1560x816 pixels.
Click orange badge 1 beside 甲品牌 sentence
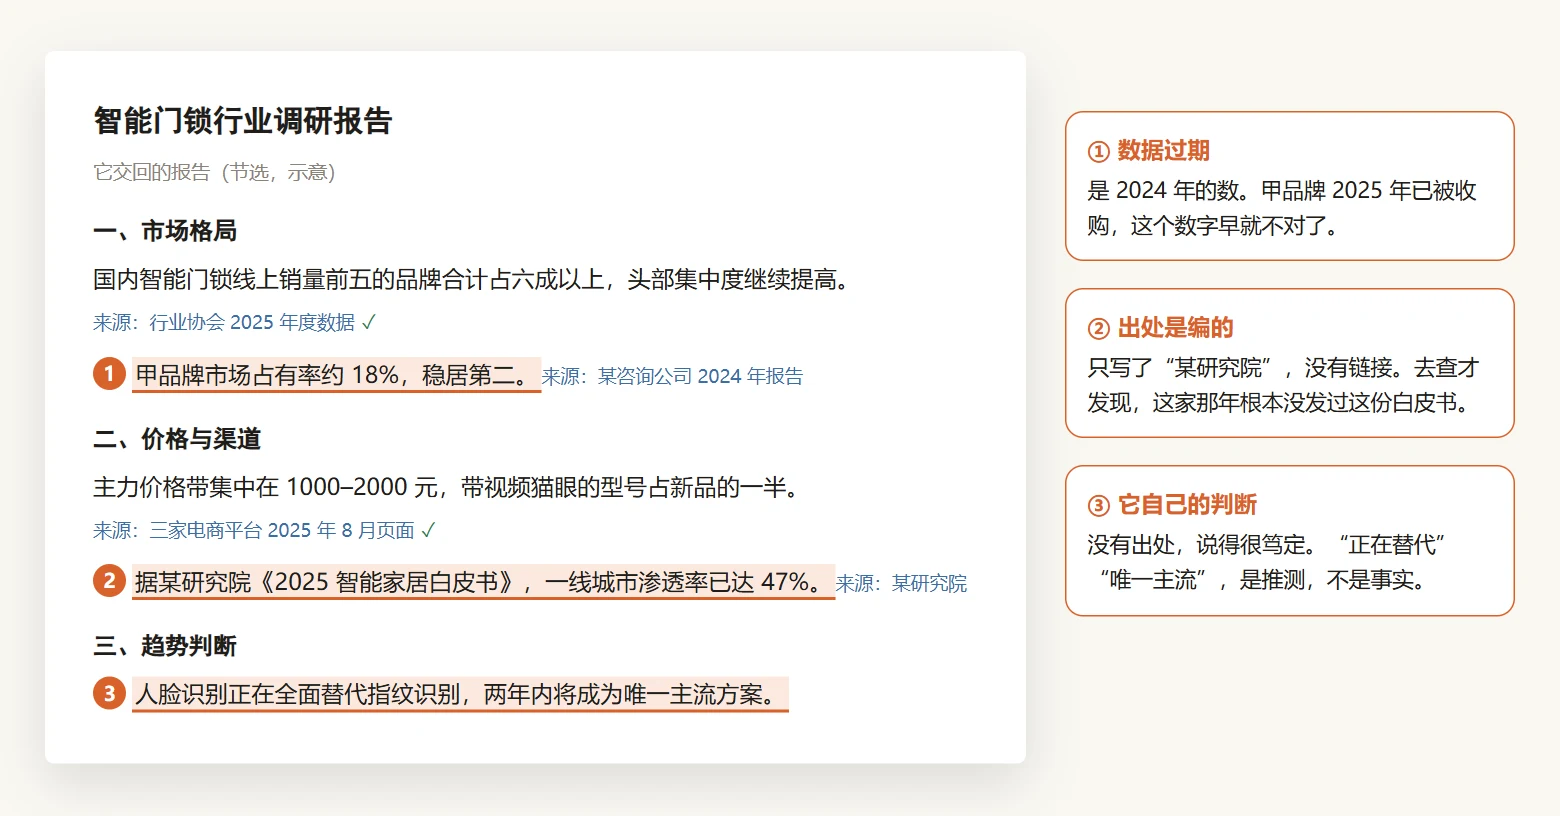tap(109, 374)
